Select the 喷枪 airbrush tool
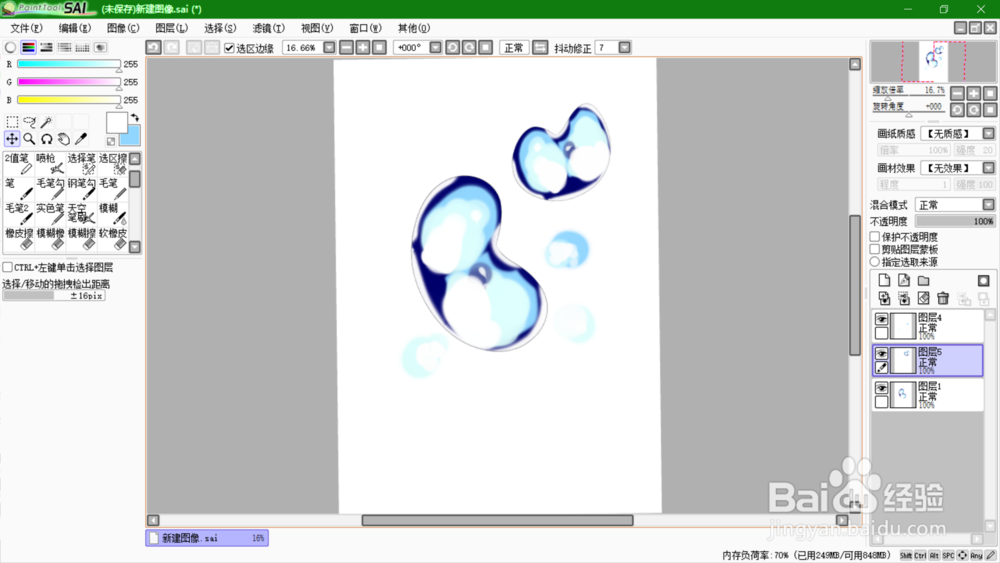 pyautogui.click(x=50, y=163)
